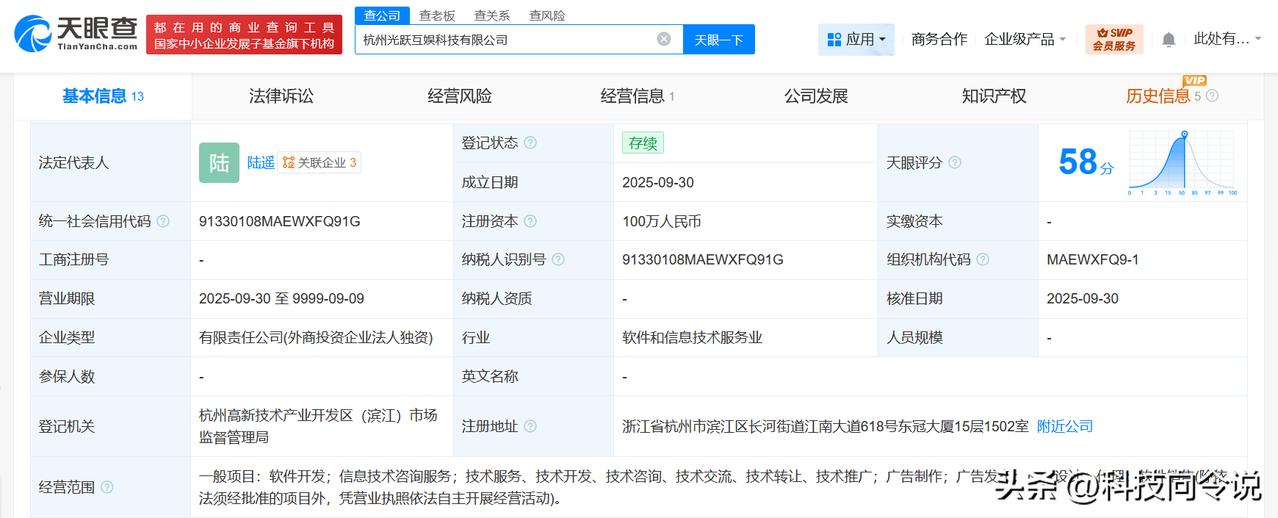The image size is (1278, 518).
Task: Switch to the 查风险 search tab
Action: point(547,15)
